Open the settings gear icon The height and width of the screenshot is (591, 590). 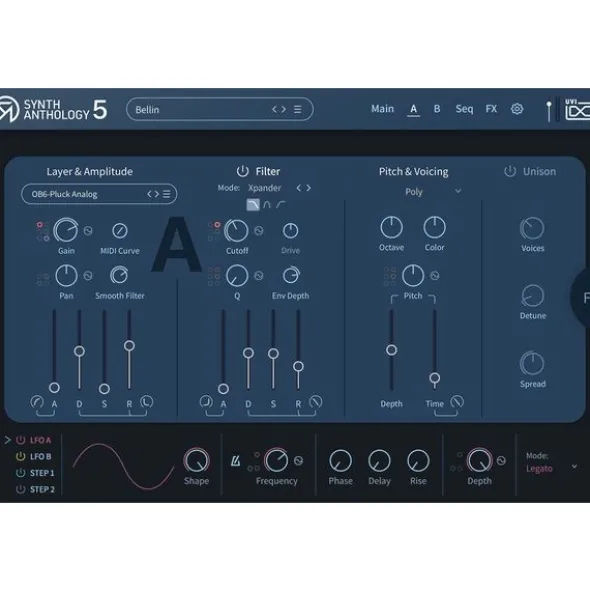516,109
